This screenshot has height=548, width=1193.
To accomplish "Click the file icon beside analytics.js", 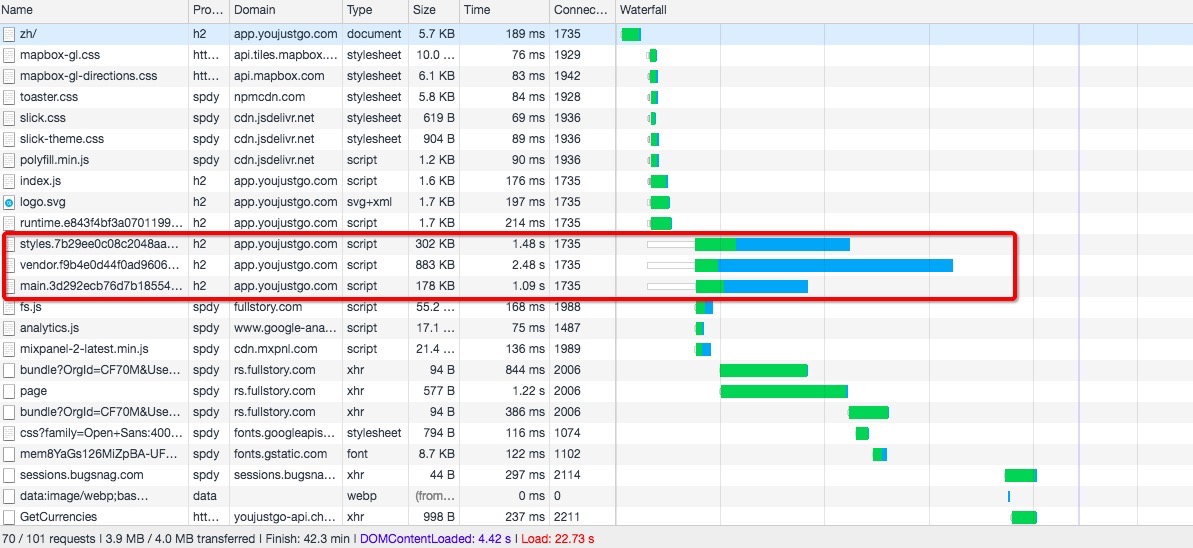I will (x=8, y=328).
